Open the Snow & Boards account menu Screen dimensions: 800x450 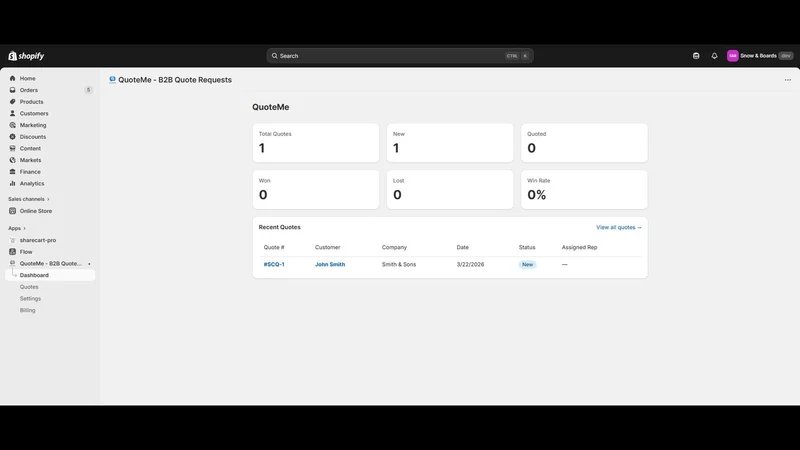(x=760, y=56)
